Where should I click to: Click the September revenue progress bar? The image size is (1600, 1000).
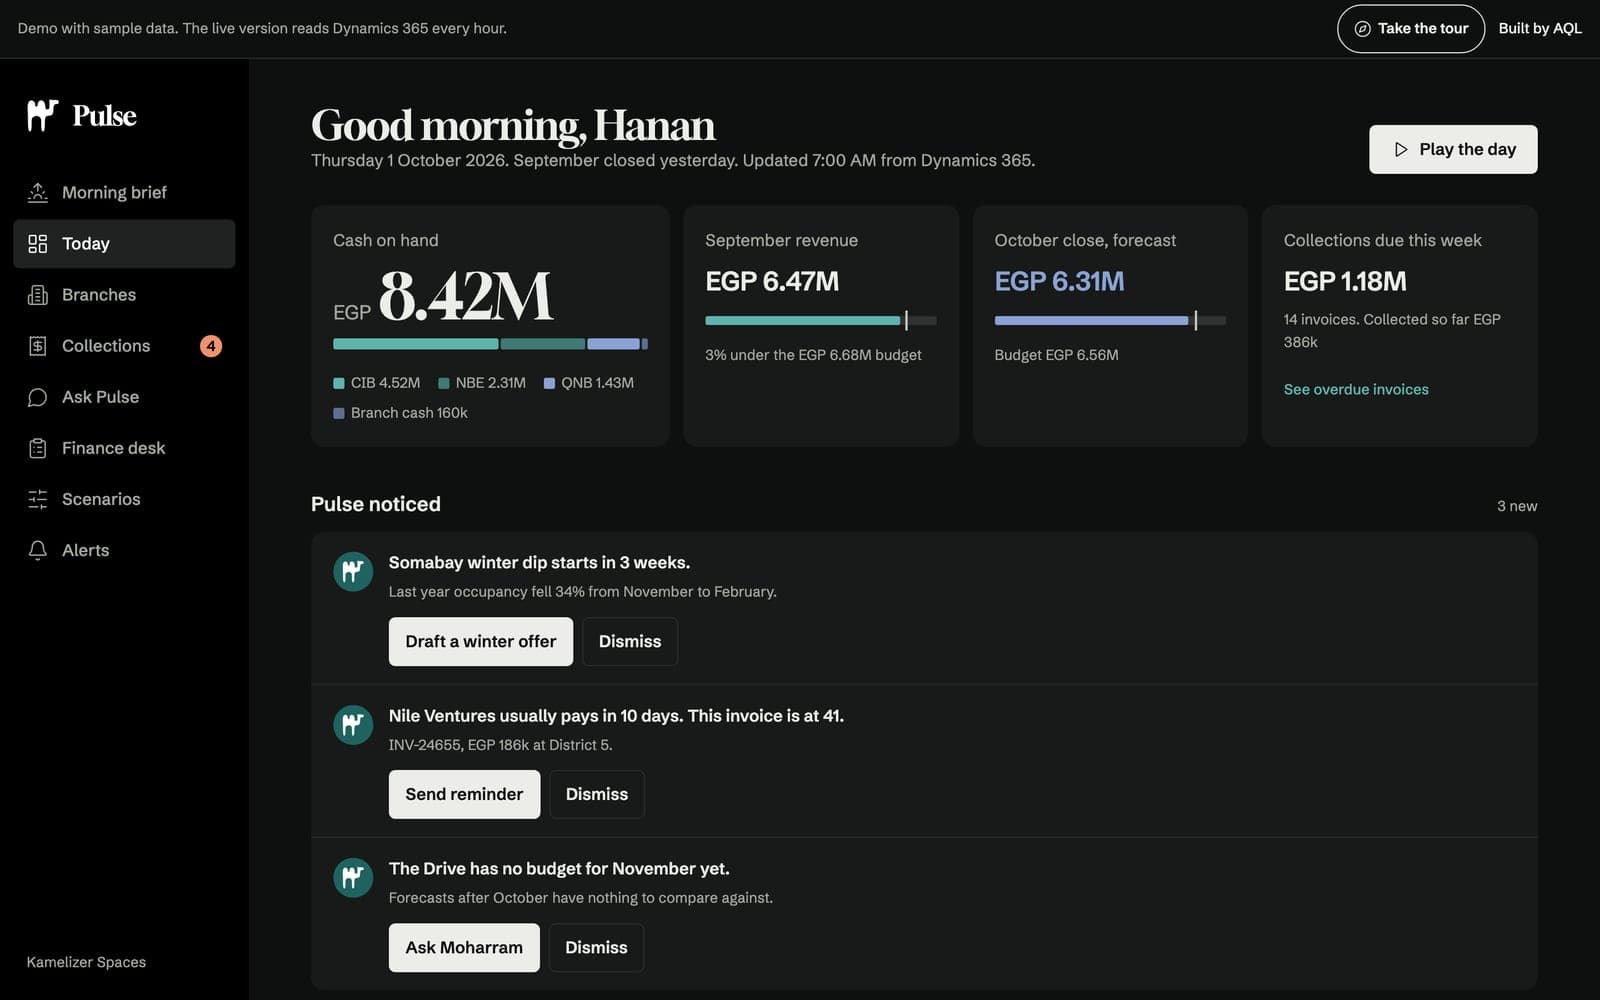[821, 320]
